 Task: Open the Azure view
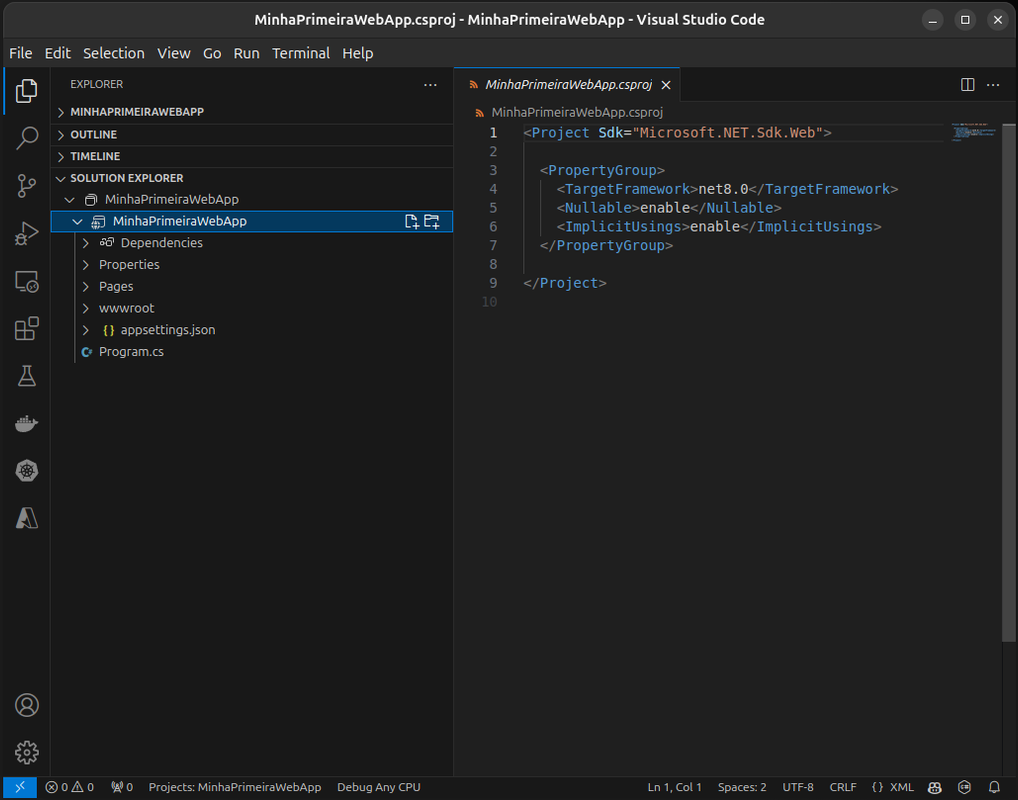tap(26, 518)
